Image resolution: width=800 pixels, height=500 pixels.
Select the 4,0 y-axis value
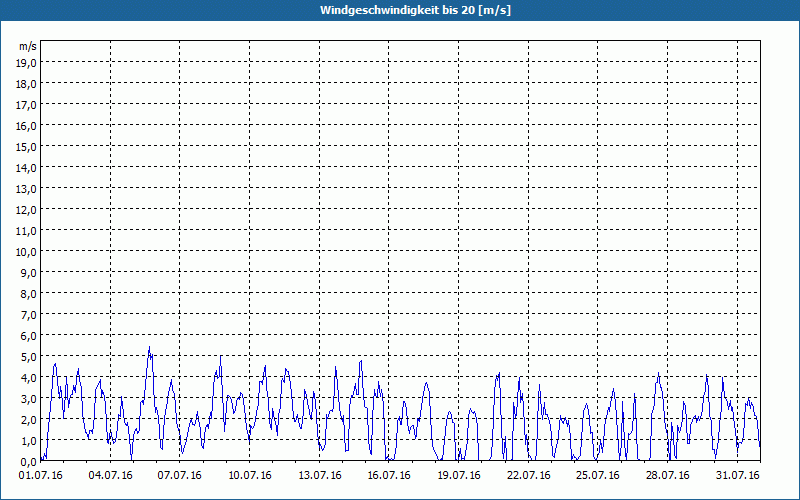(30, 378)
